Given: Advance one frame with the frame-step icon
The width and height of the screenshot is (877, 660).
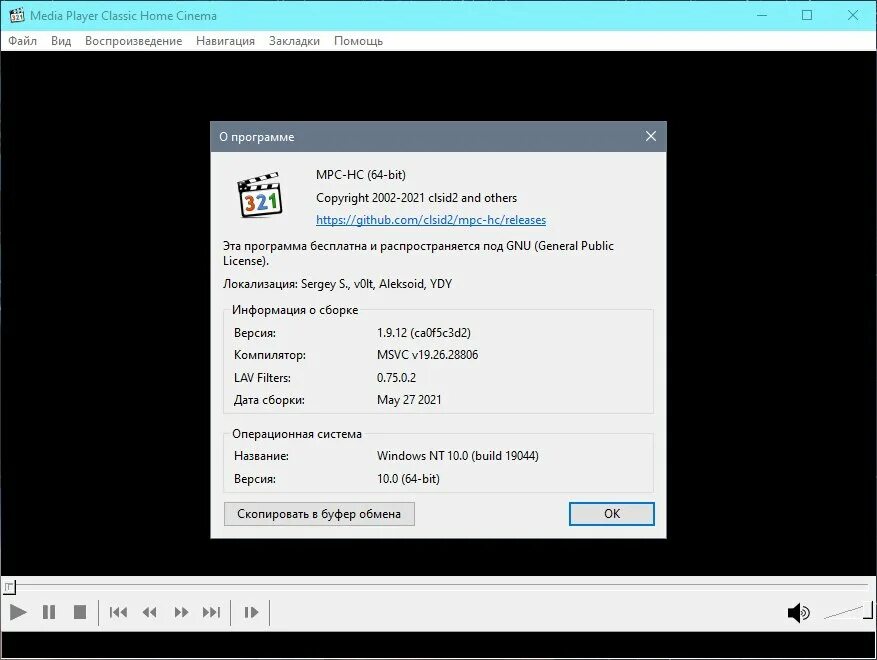Looking at the screenshot, I should [x=251, y=612].
